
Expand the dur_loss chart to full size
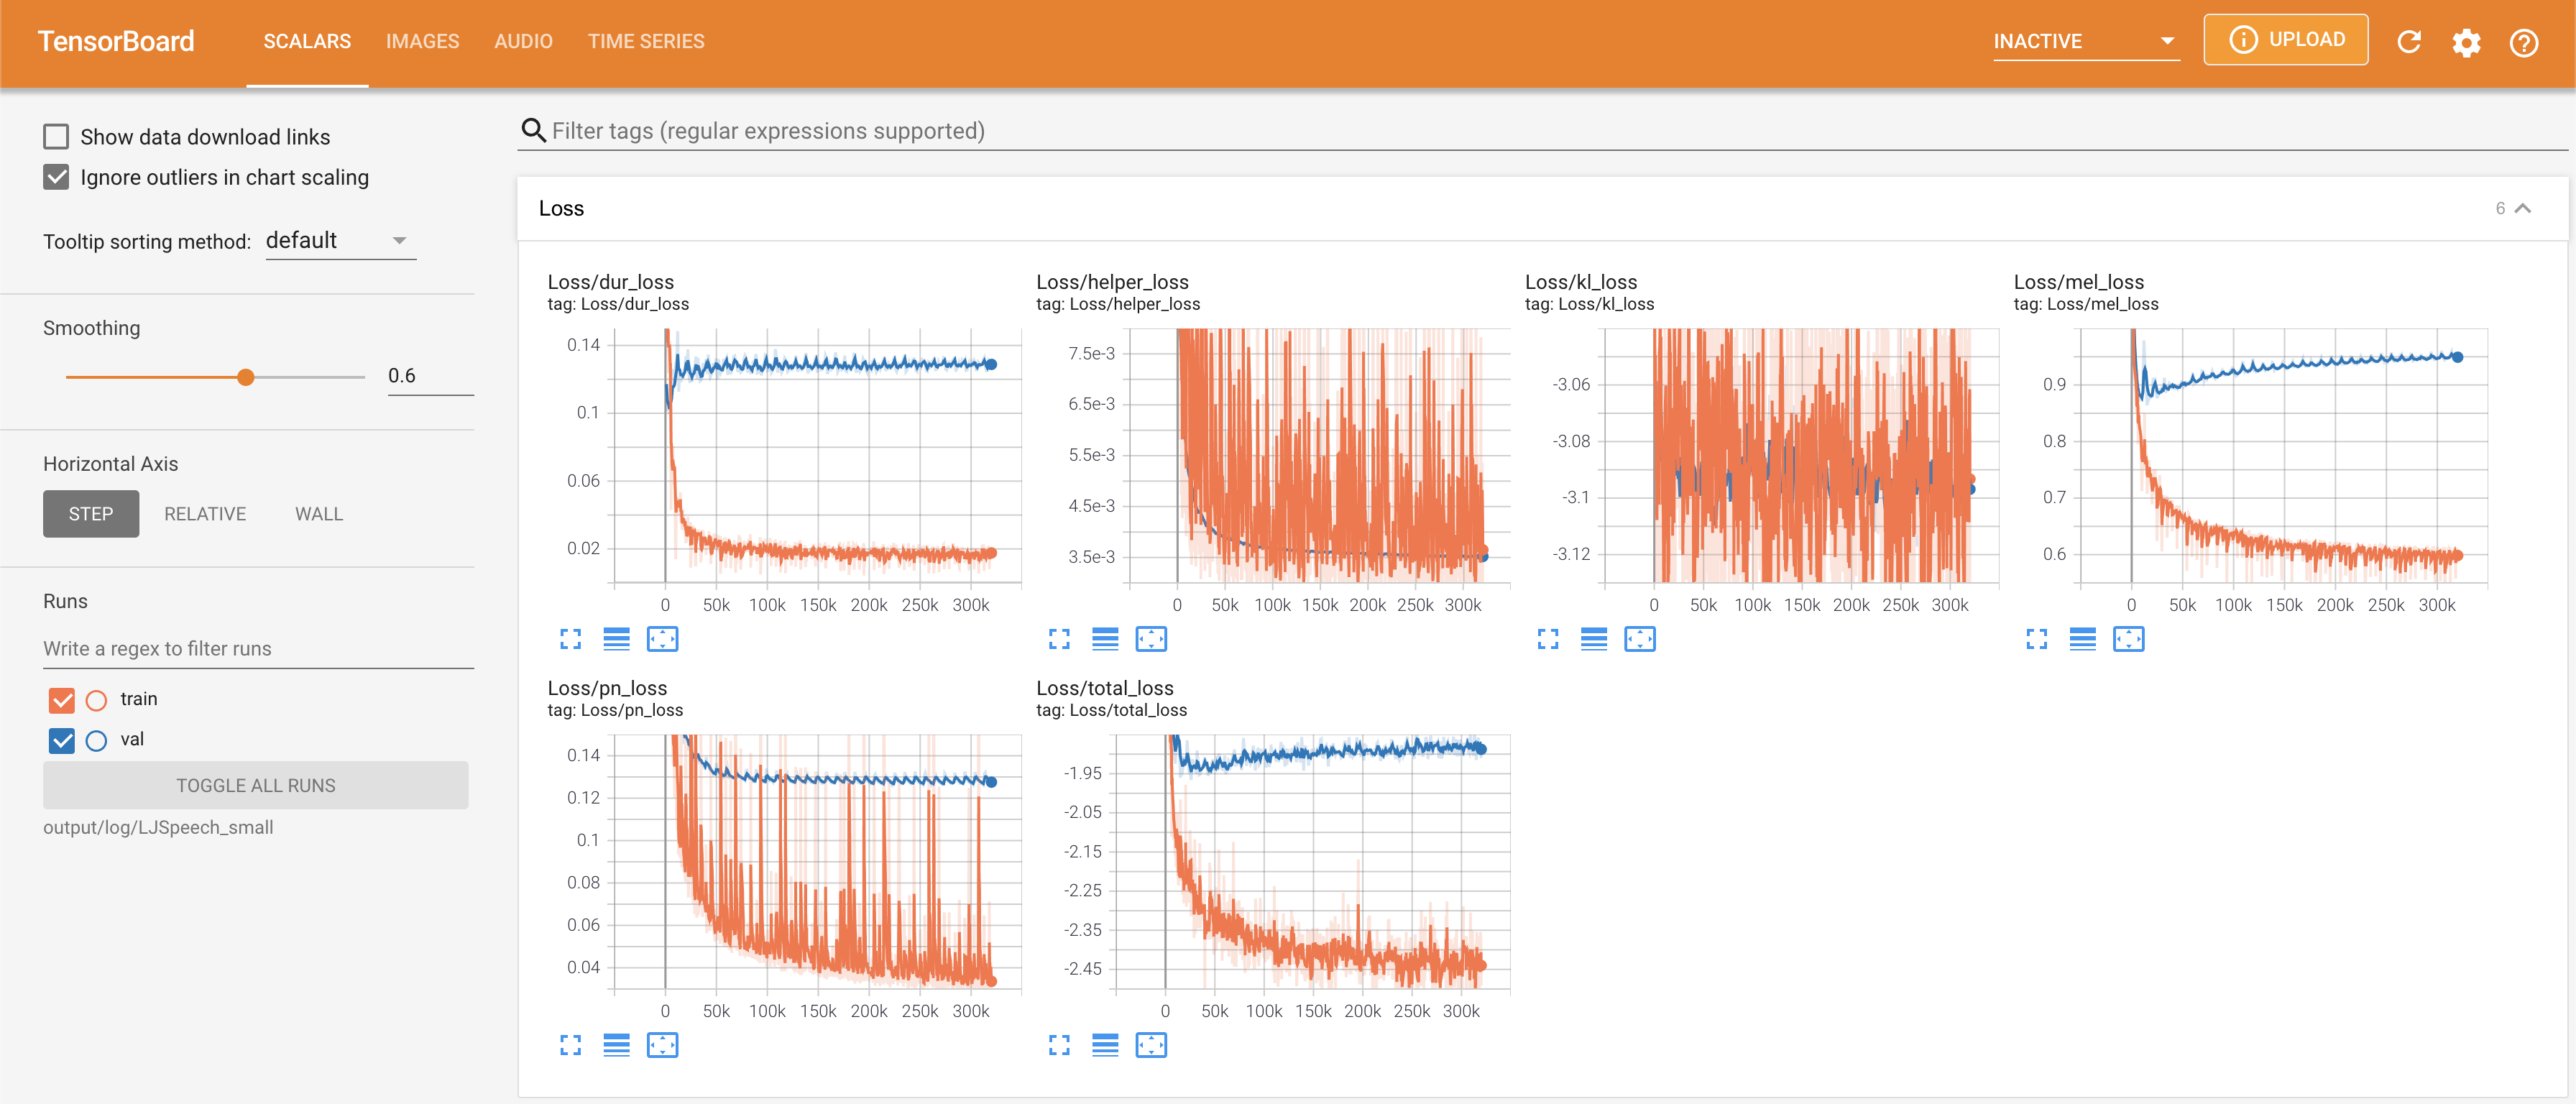tap(570, 639)
